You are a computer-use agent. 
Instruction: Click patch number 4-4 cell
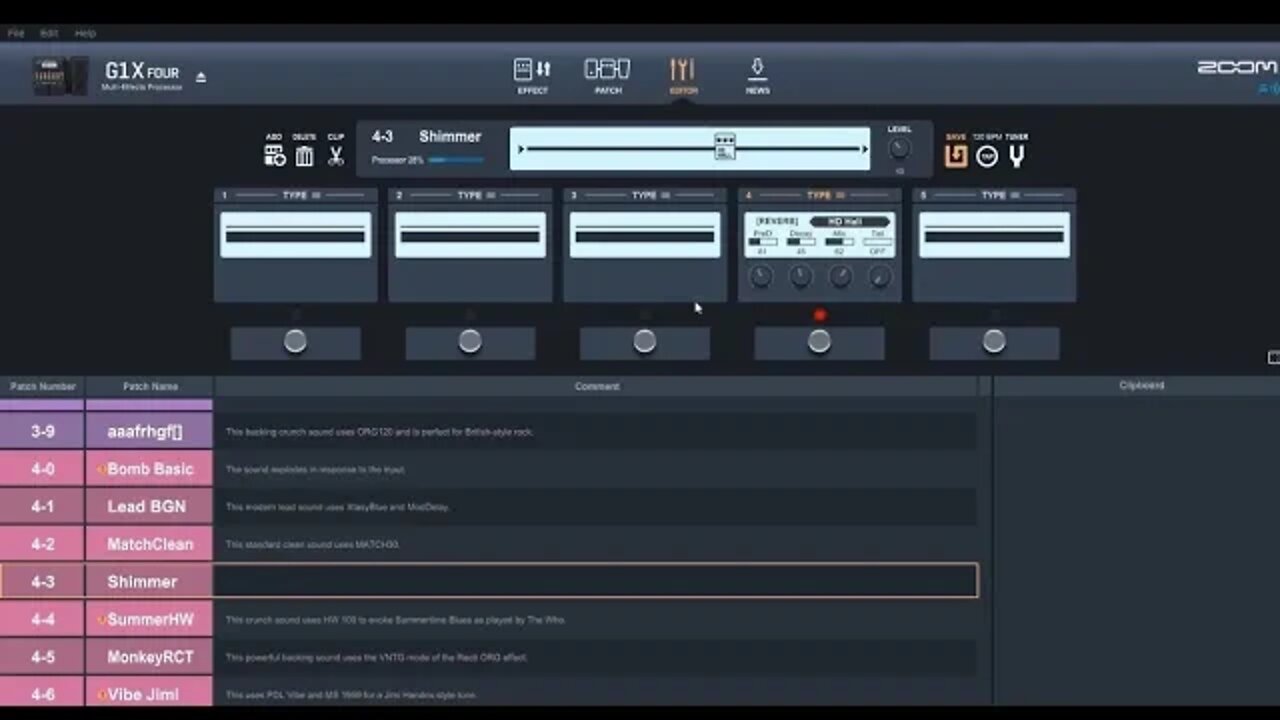tap(42, 619)
